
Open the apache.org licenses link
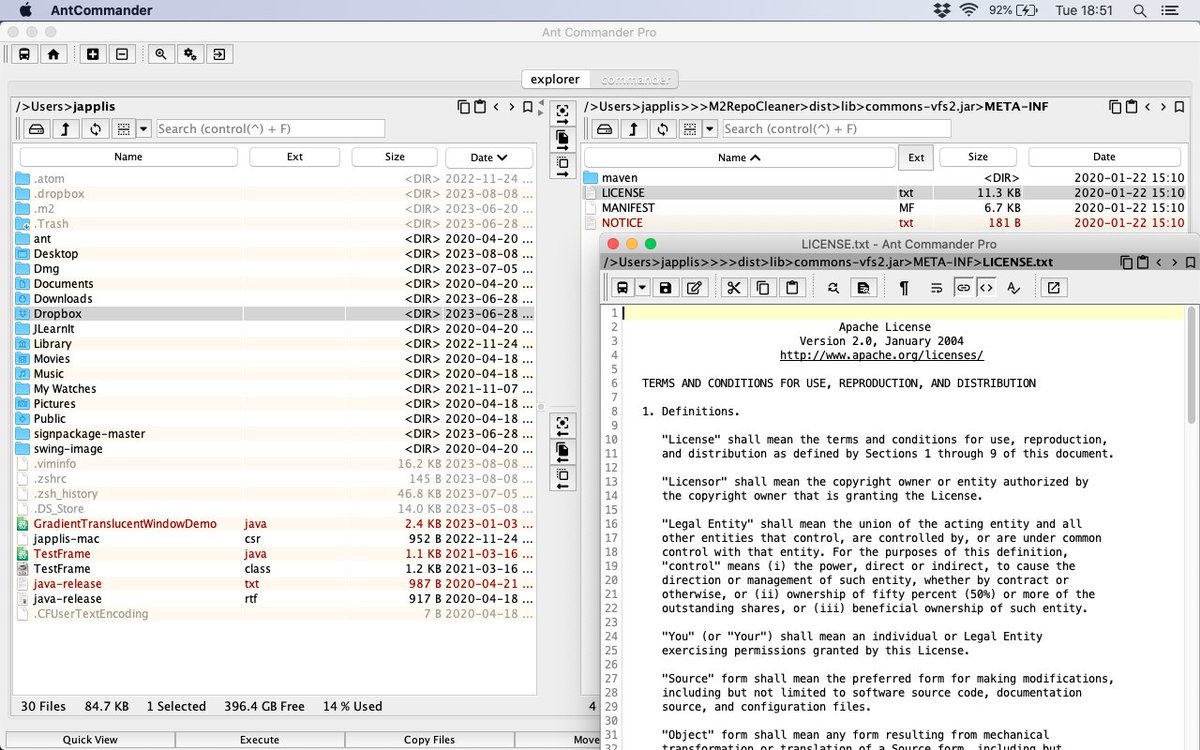(882, 355)
